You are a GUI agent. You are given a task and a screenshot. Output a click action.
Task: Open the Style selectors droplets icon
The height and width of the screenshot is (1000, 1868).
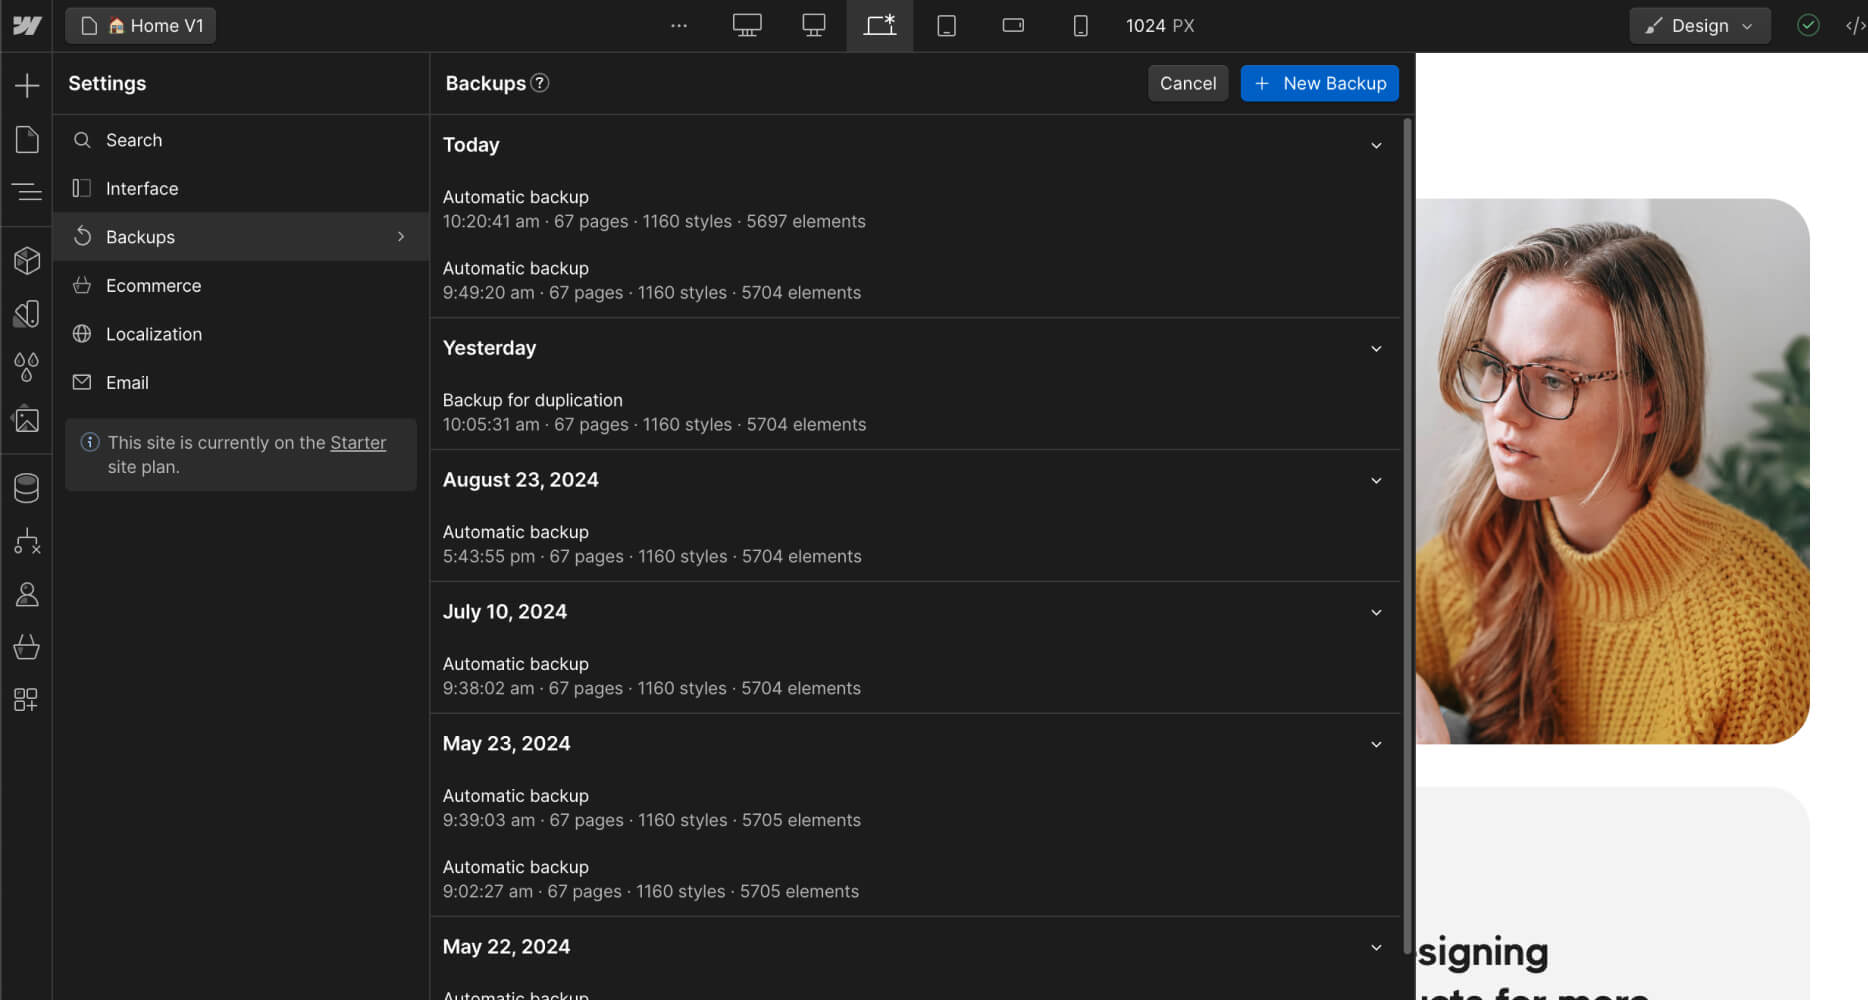point(27,367)
